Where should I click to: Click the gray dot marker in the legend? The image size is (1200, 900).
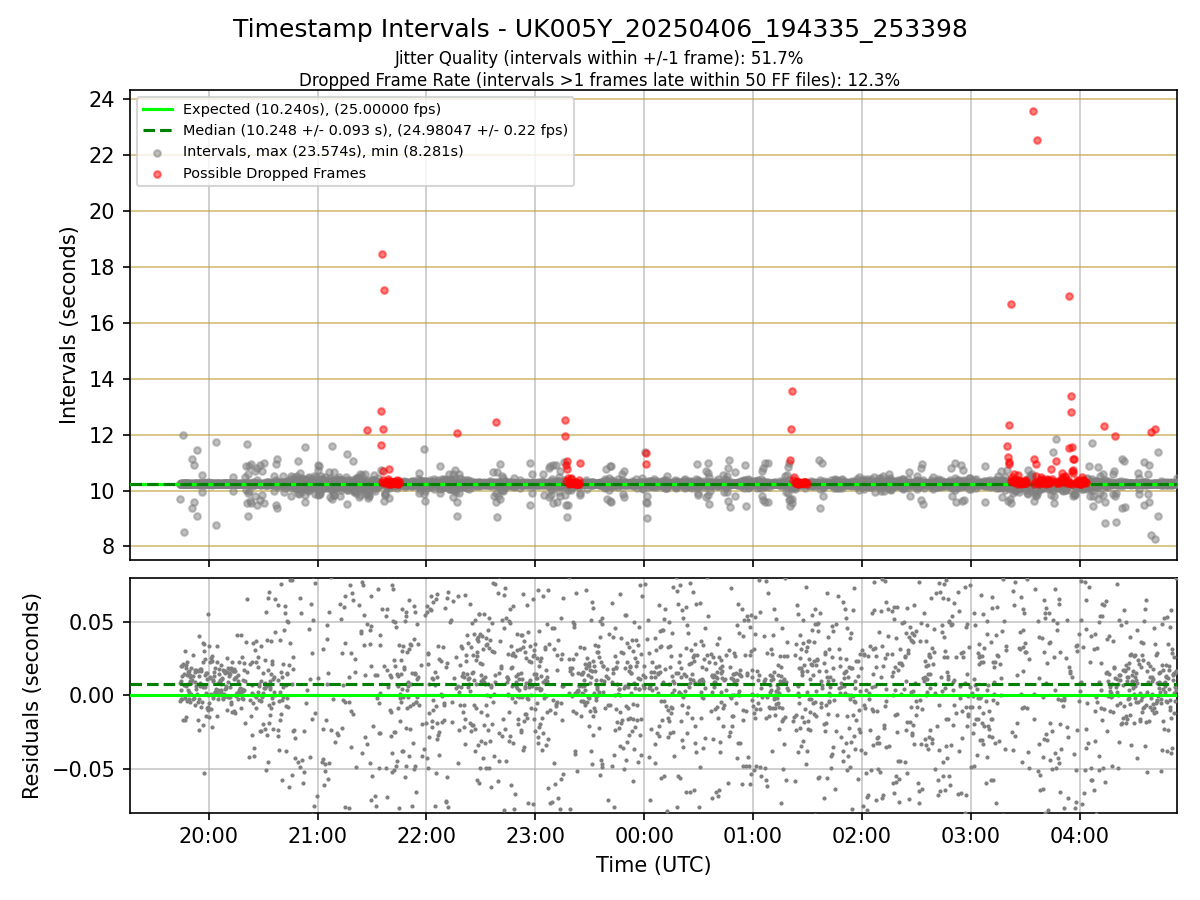(x=158, y=152)
